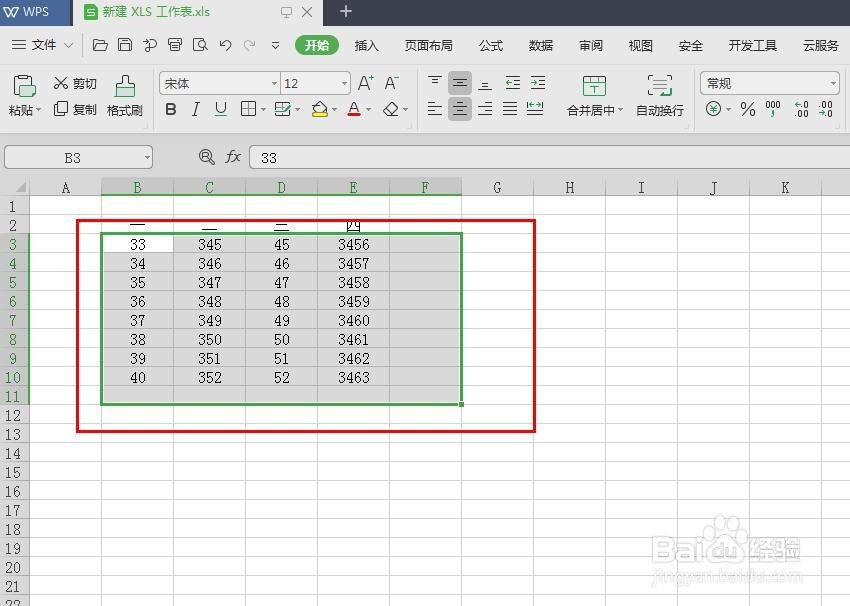Screen dimensions: 850x606
Task: Expand quick access toolbar customization arrow
Action: click(275, 46)
